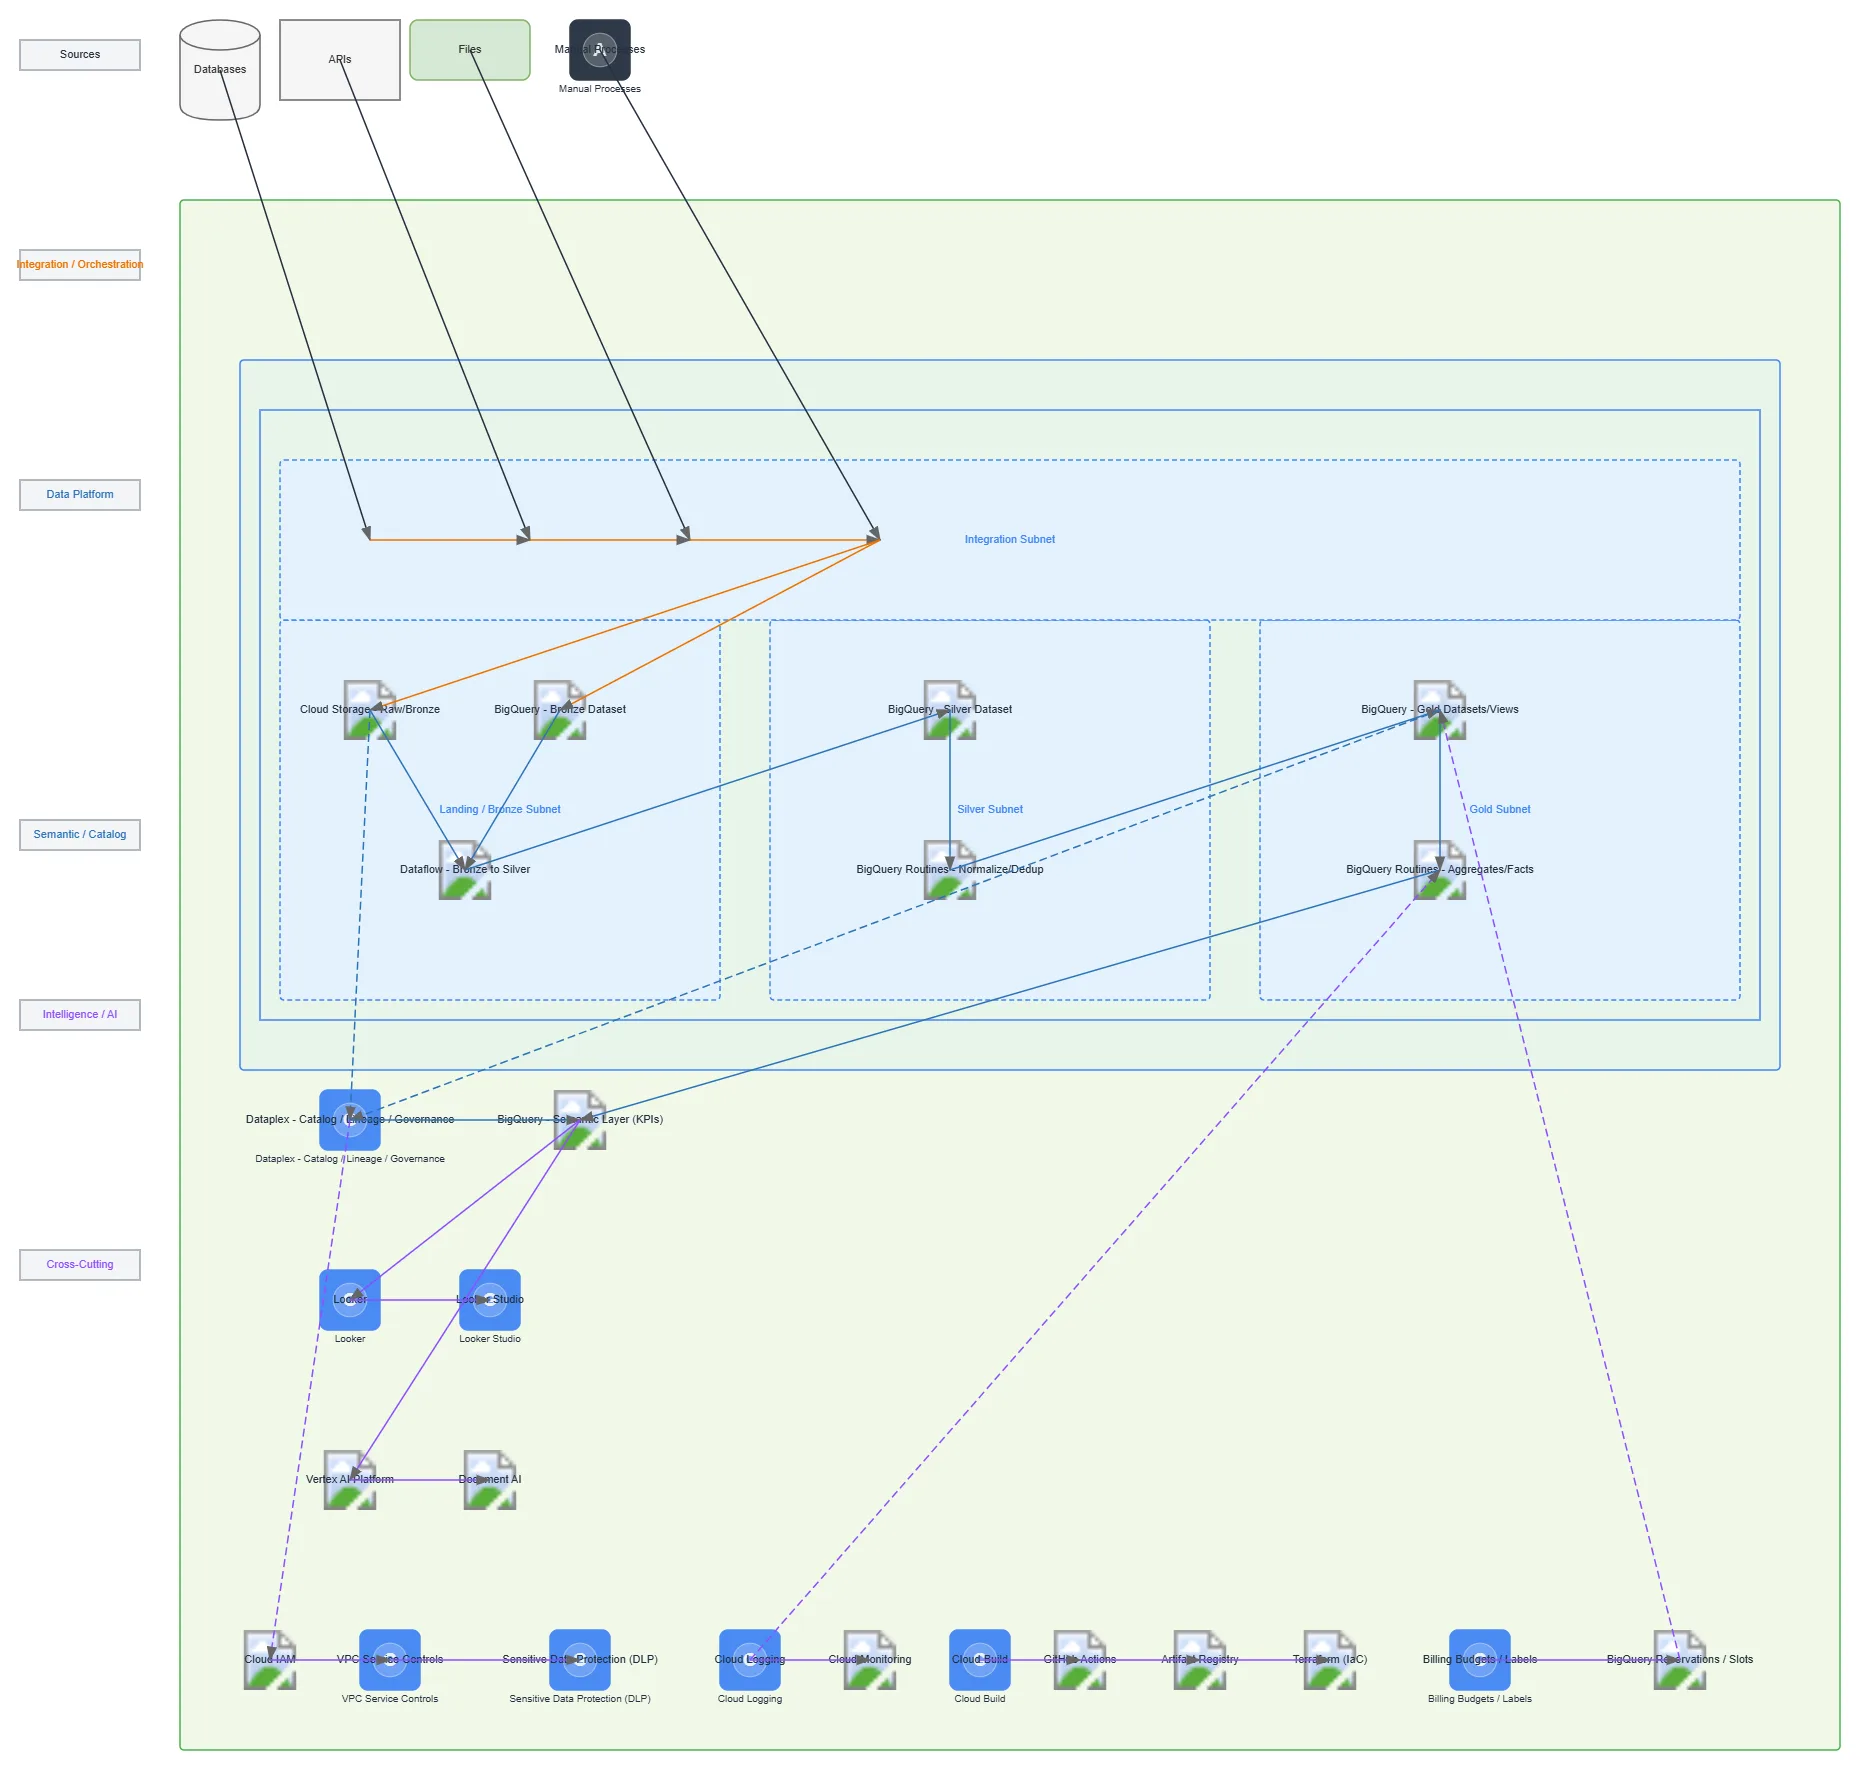
Task: Select the Vertex AI Platform icon
Action: 350,1480
